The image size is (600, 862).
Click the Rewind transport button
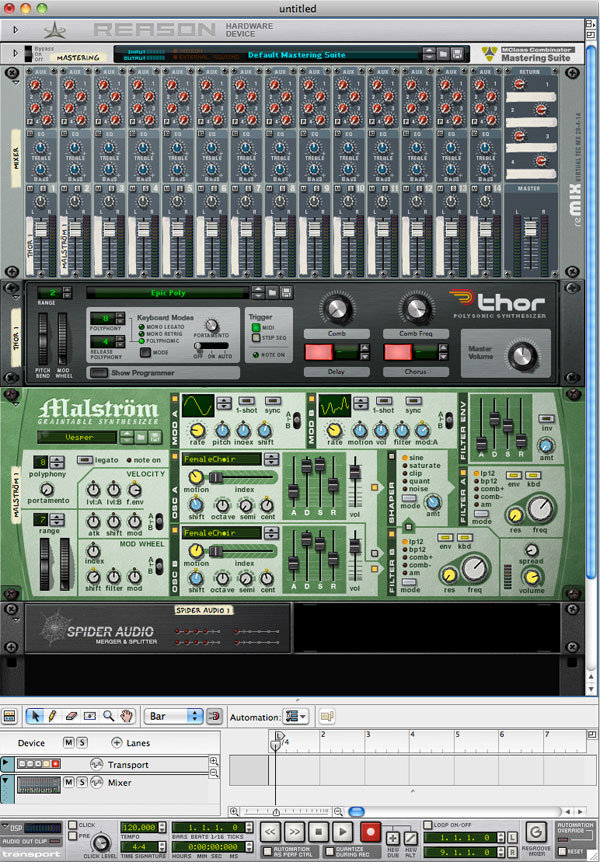(x=270, y=832)
